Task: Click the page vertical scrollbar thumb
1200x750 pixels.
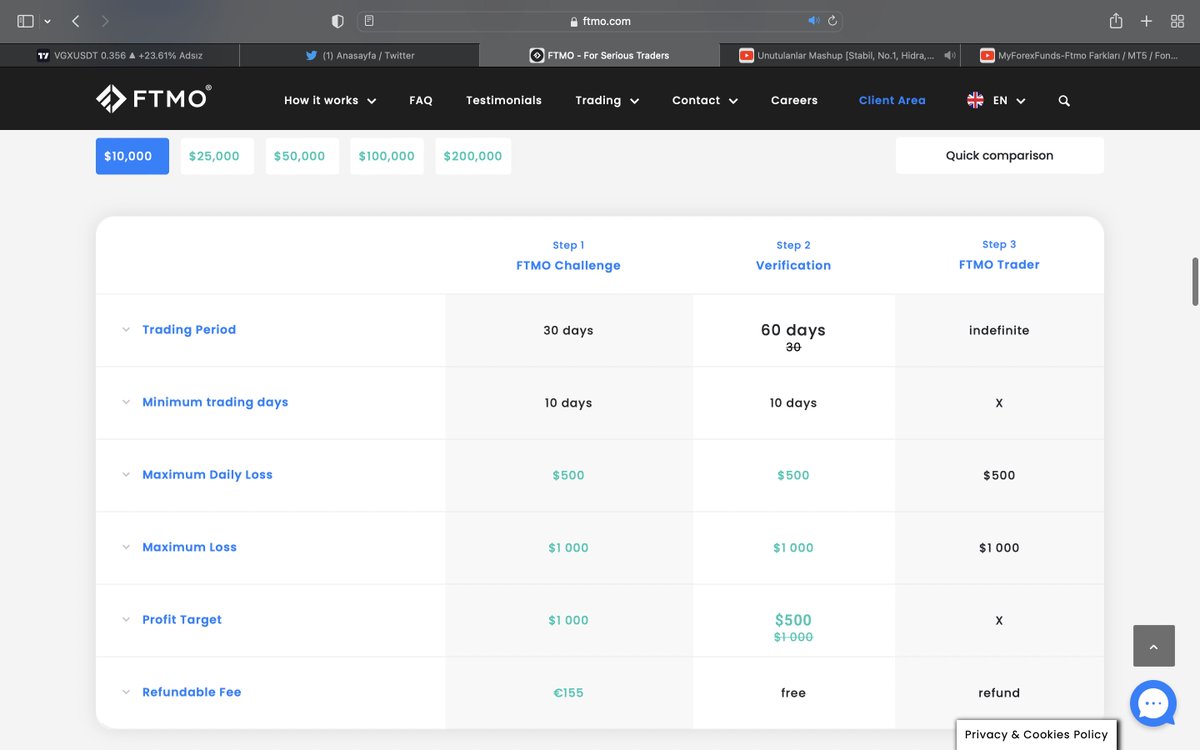Action: click(1195, 282)
